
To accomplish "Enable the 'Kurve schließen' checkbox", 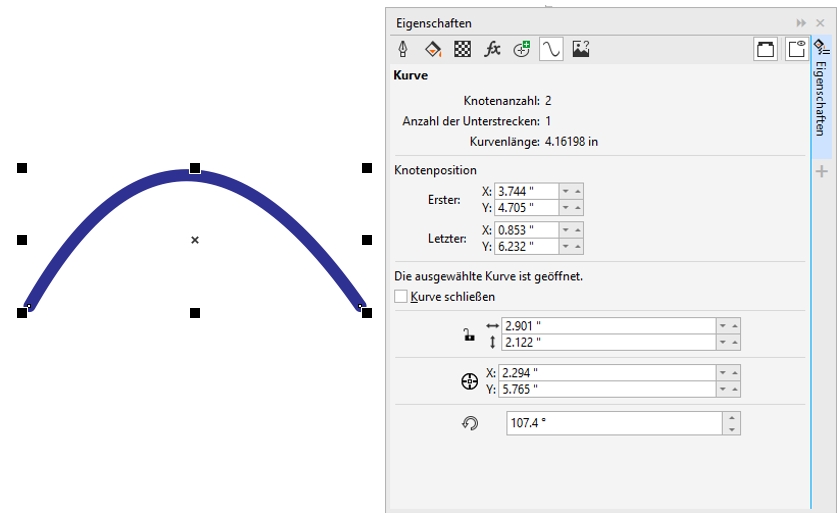I will click(x=401, y=297).
